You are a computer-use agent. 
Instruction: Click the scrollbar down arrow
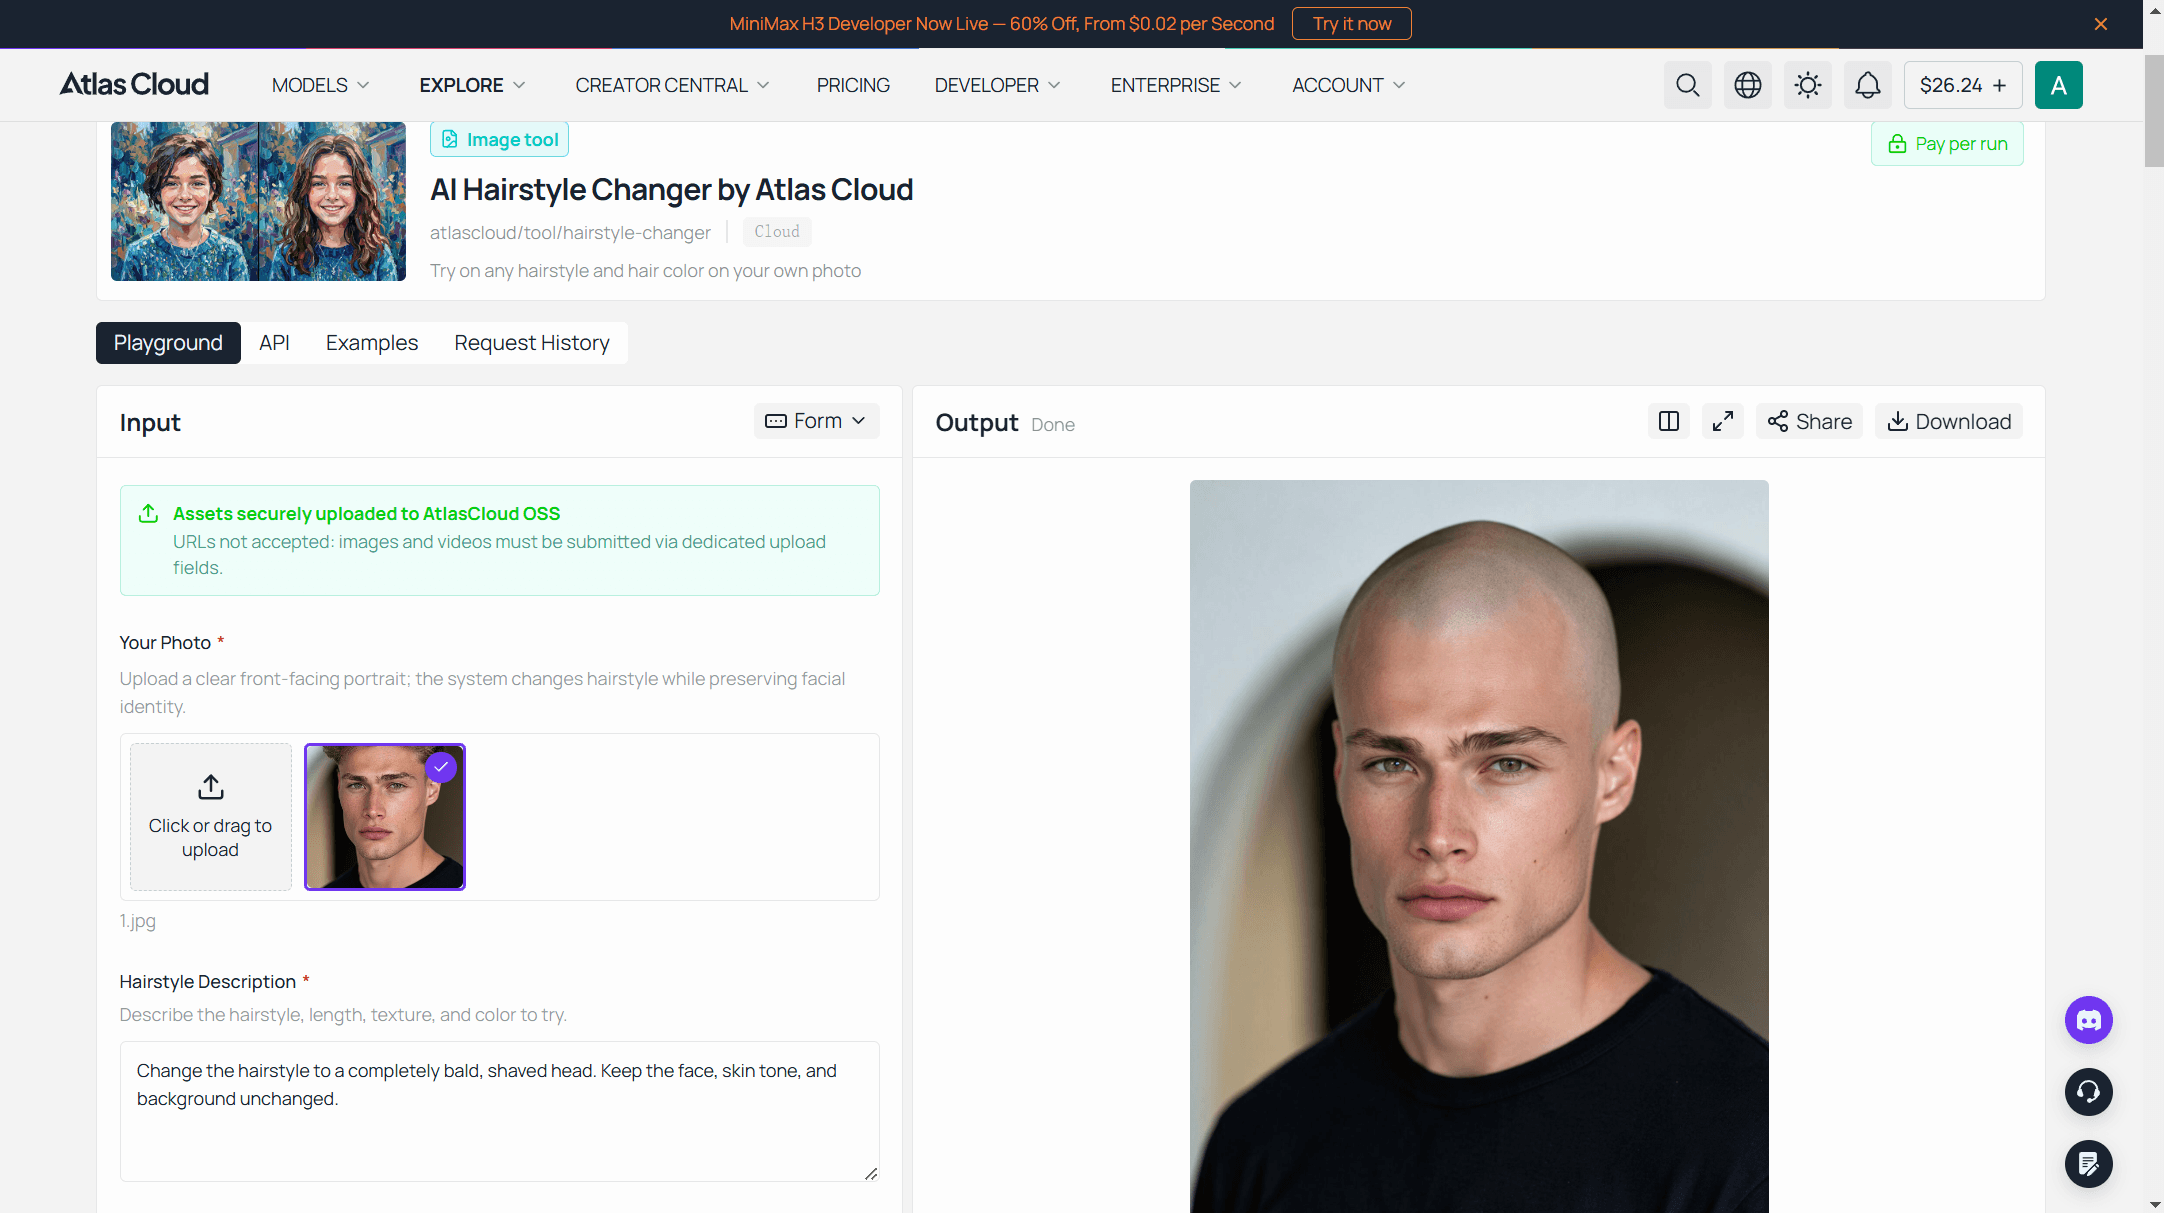point(2153,1204)
